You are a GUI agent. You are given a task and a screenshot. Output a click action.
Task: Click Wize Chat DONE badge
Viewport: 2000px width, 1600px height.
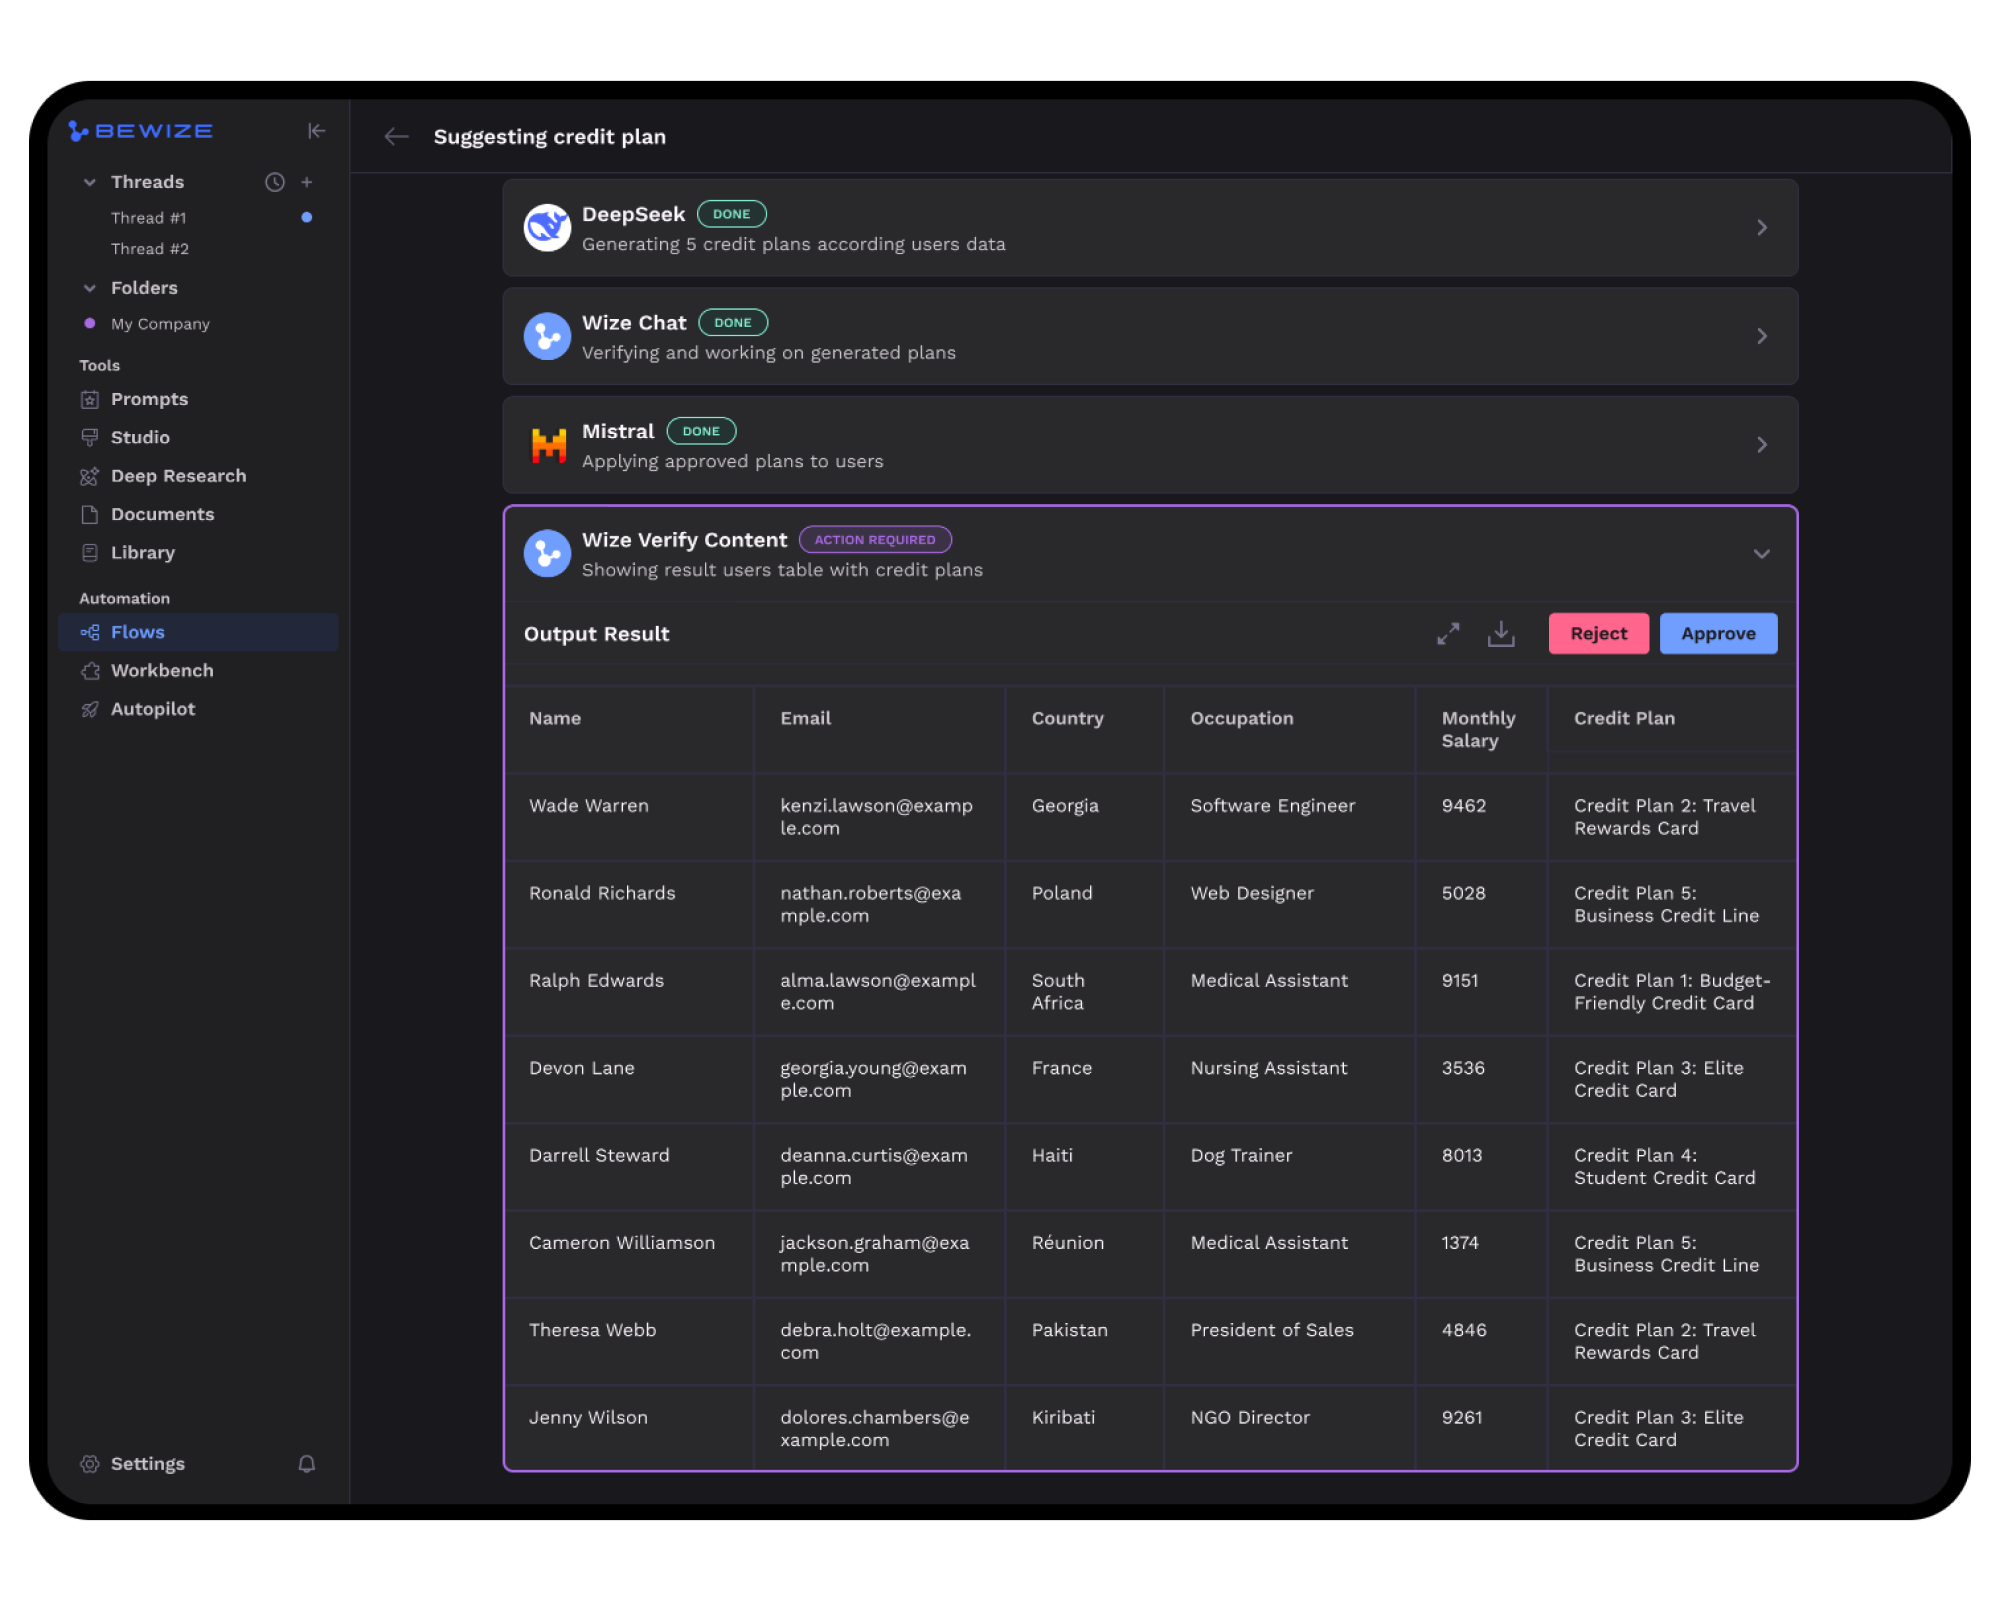point(732,323)
